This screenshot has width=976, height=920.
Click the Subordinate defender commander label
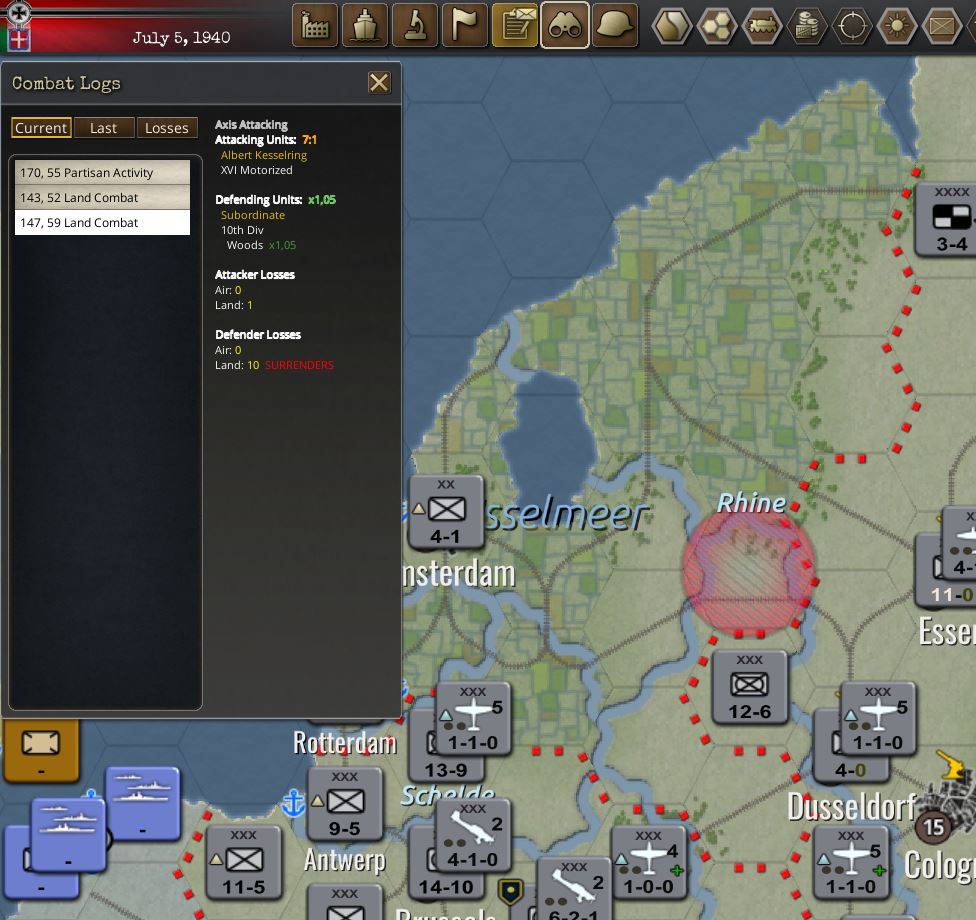pos(253,215)
